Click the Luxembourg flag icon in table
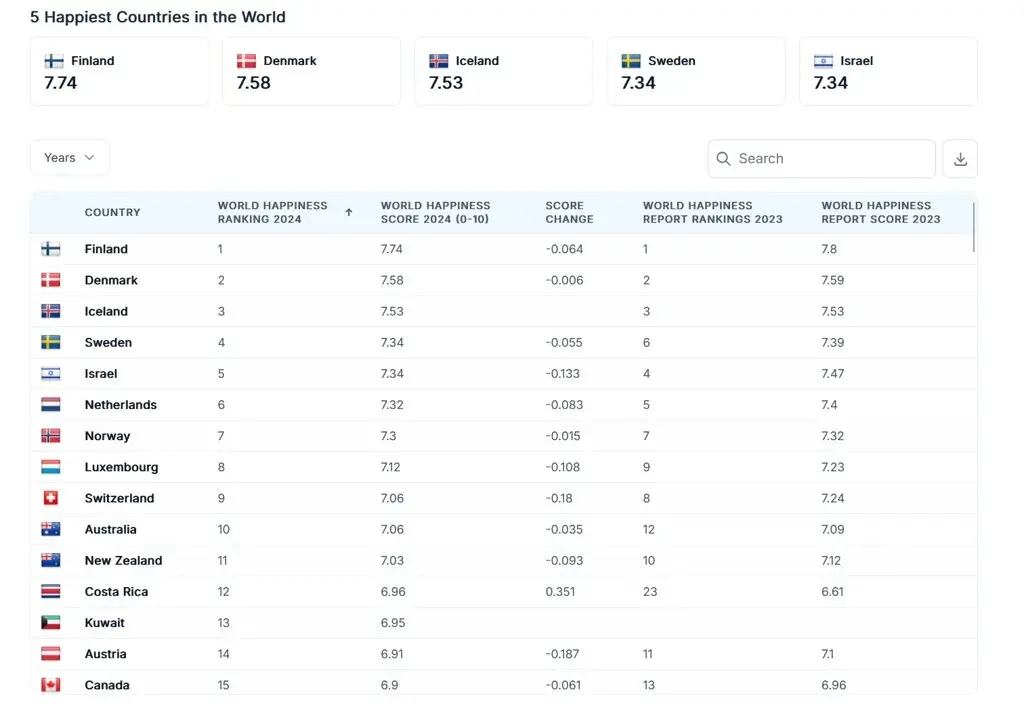Viewport: 1024px width, 711px height. [x=51, y=467]
